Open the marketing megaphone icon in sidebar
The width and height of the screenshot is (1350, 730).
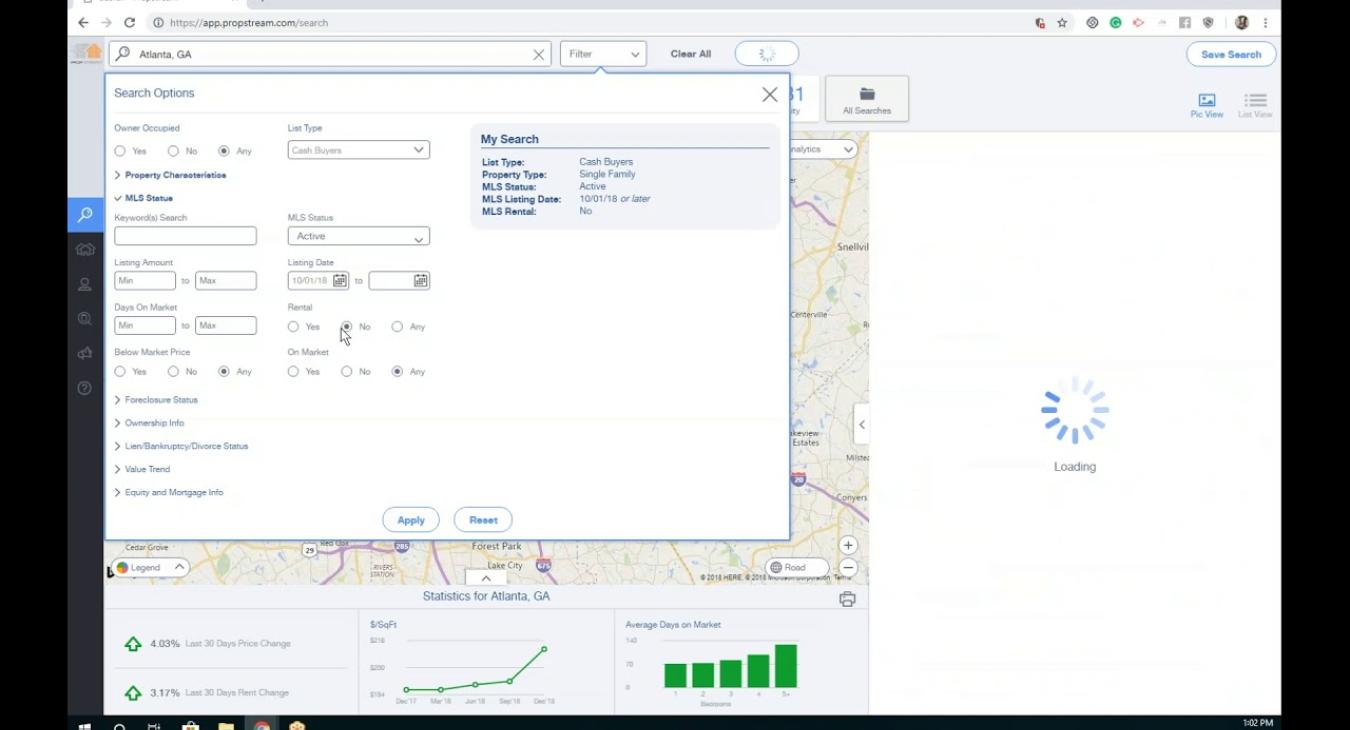coord(85,353)
